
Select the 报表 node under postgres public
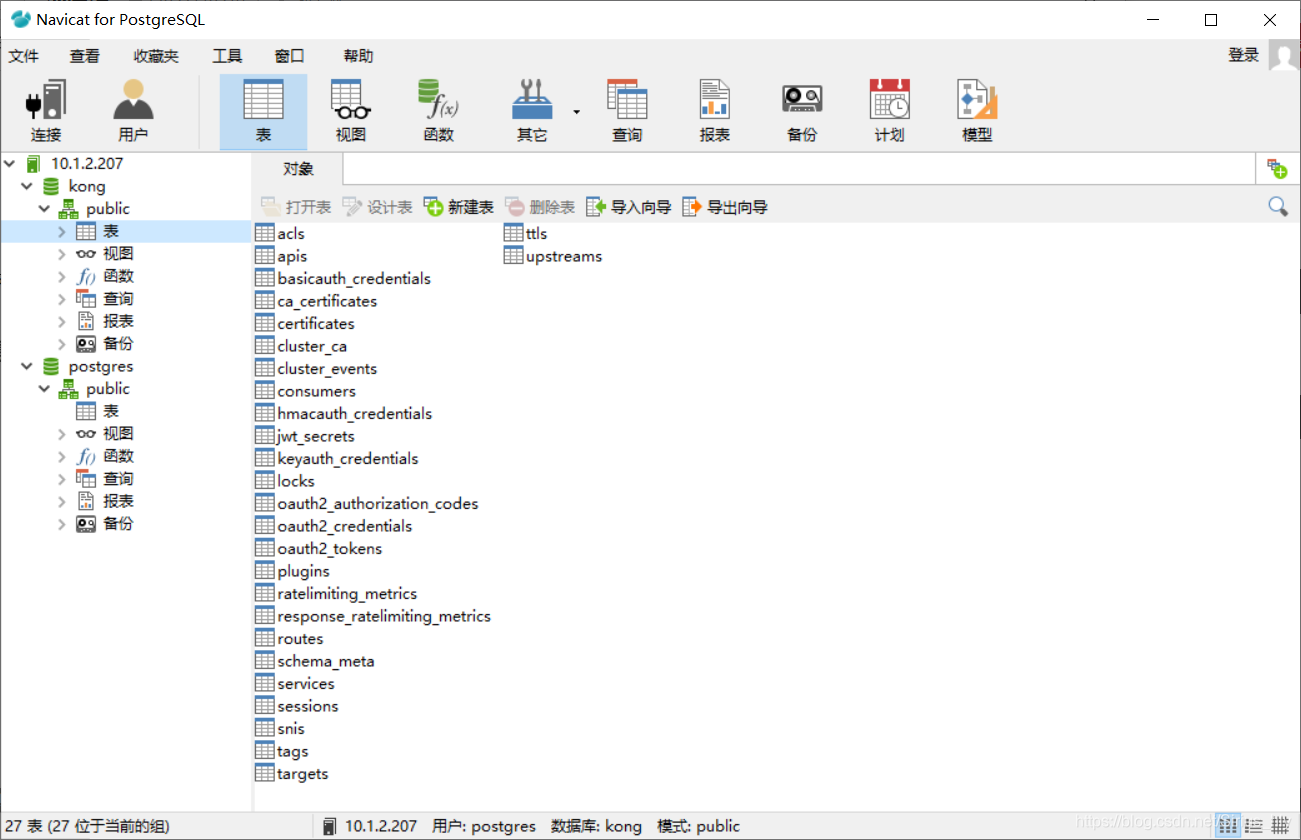click(x=118, y=501)
